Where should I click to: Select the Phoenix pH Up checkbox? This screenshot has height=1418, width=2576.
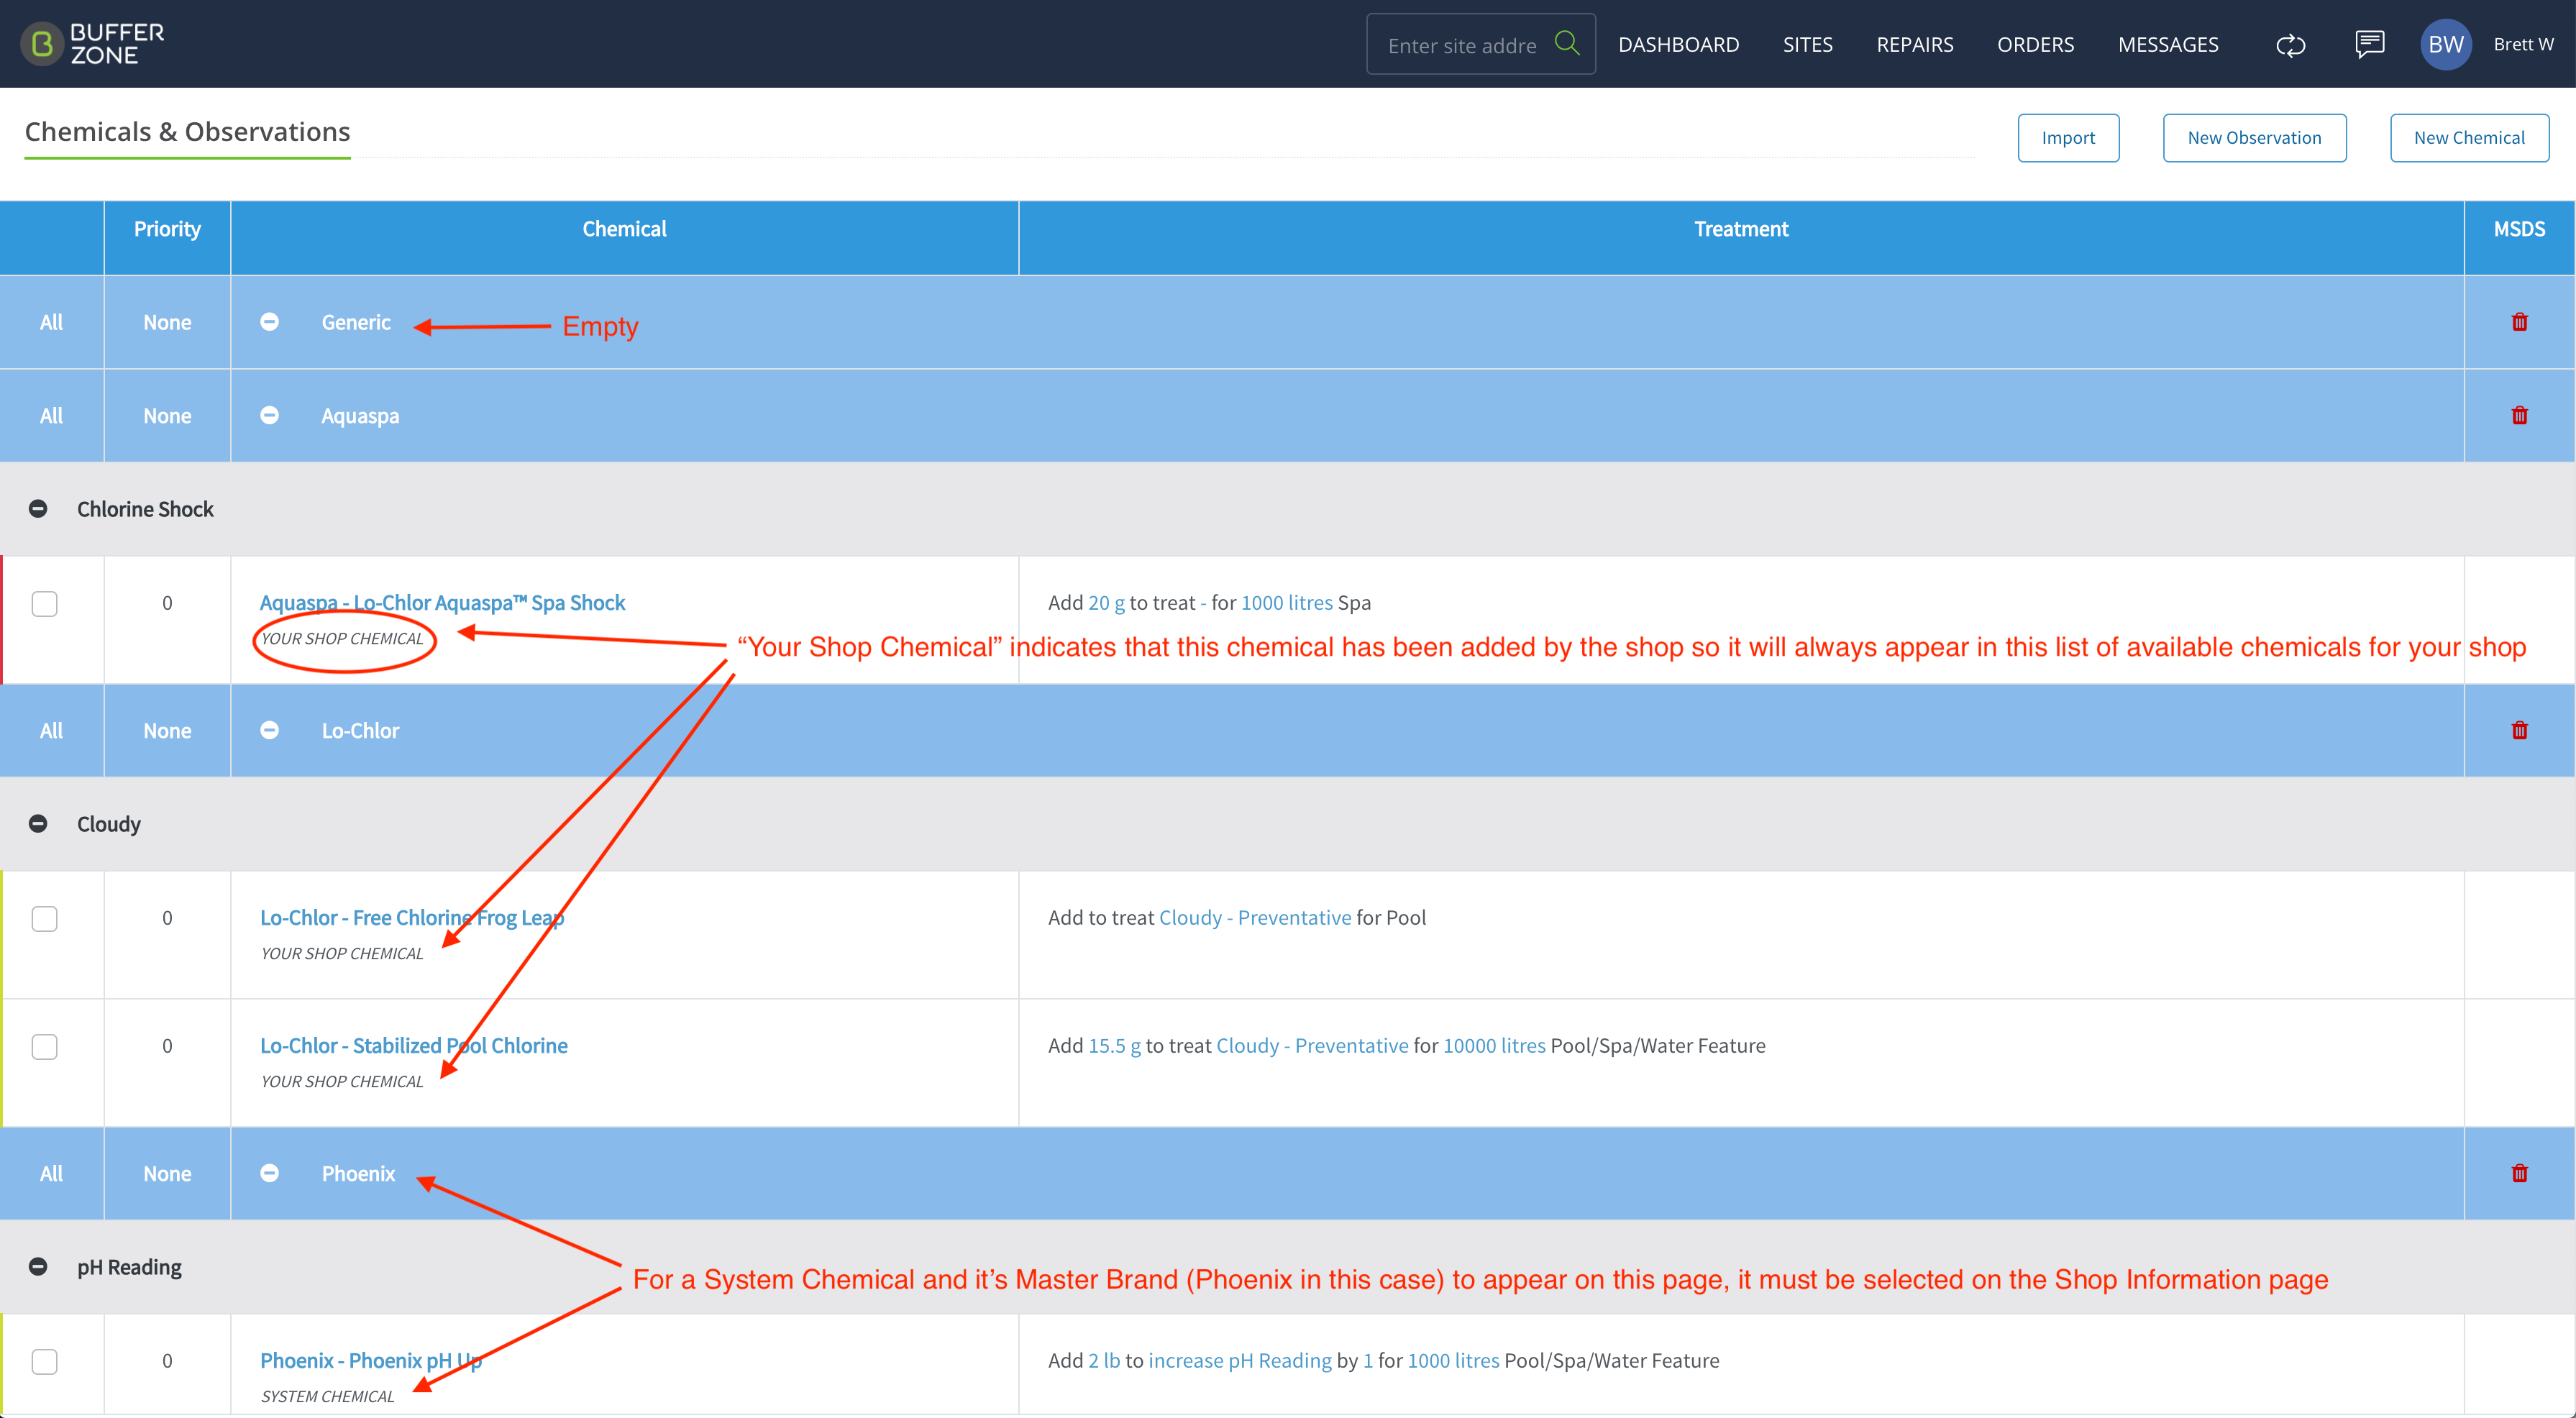click(44, 1362)
